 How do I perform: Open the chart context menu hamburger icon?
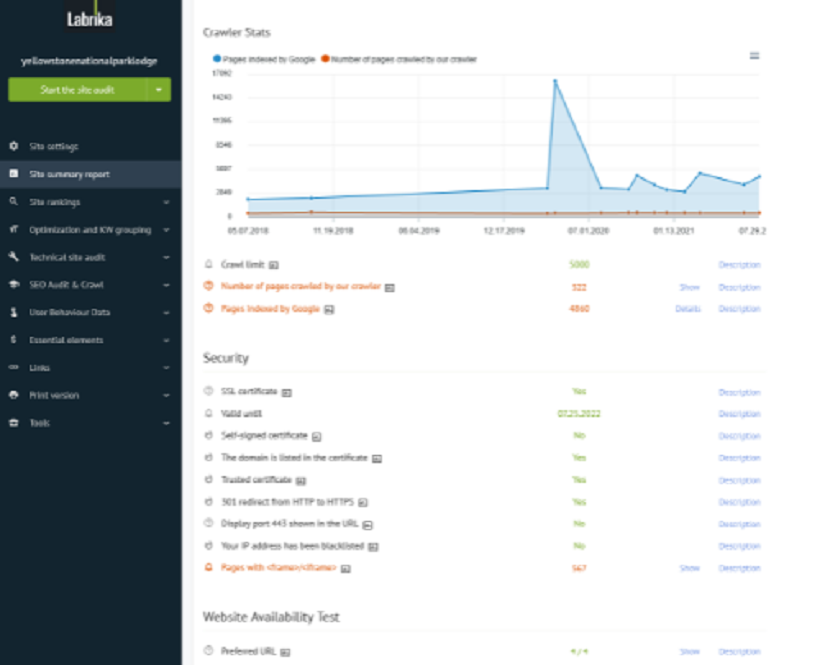(757, 57)
